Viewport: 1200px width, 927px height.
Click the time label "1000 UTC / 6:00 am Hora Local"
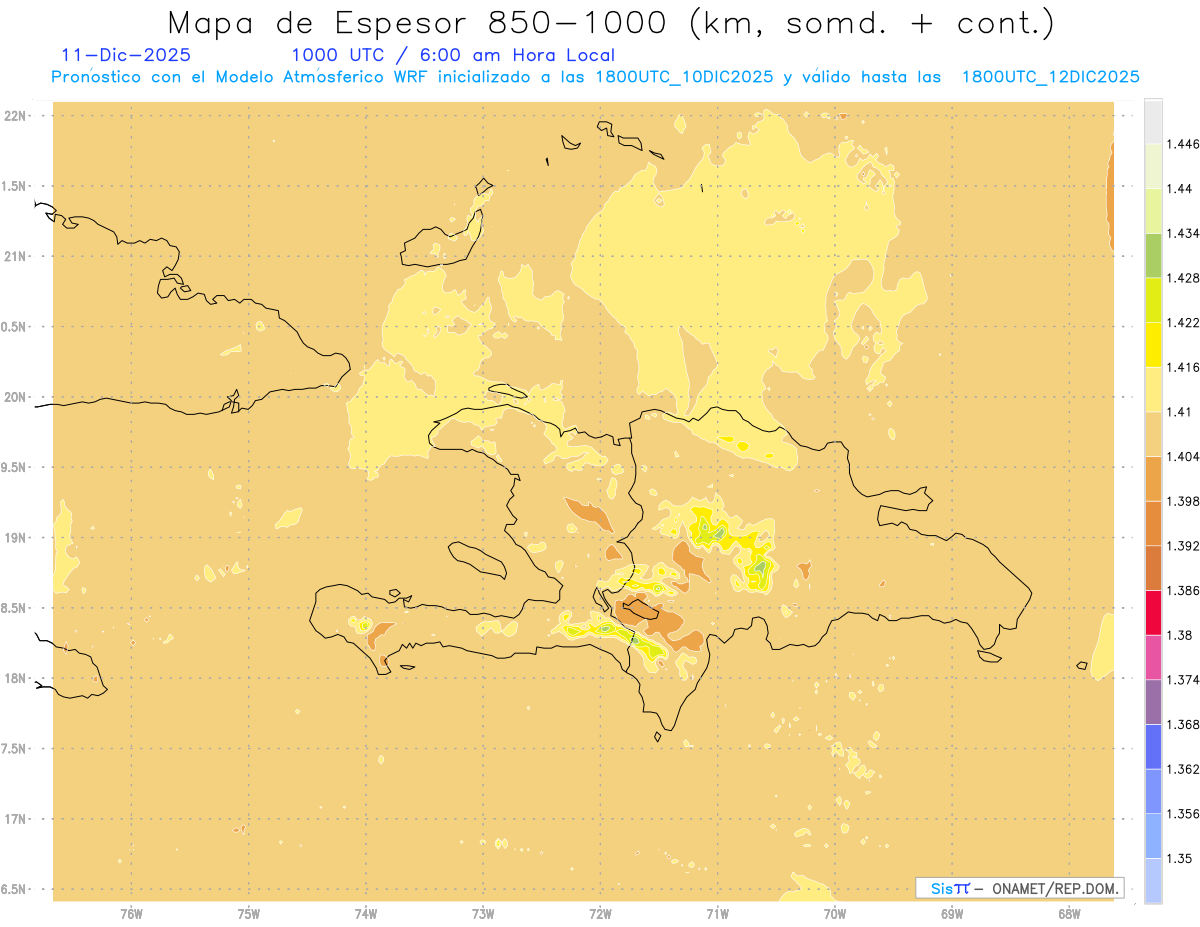(453, 55)
